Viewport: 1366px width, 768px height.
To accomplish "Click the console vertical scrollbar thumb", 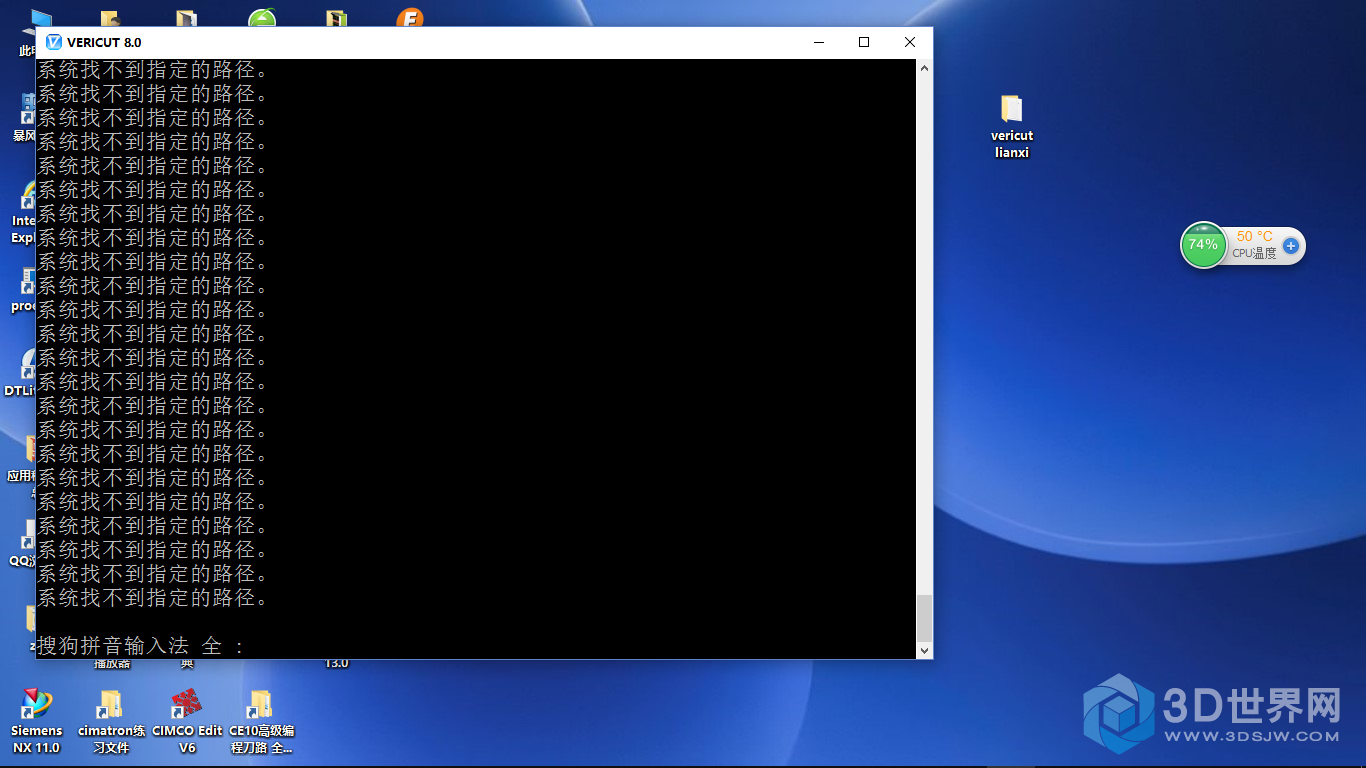I will click(924, 618).
